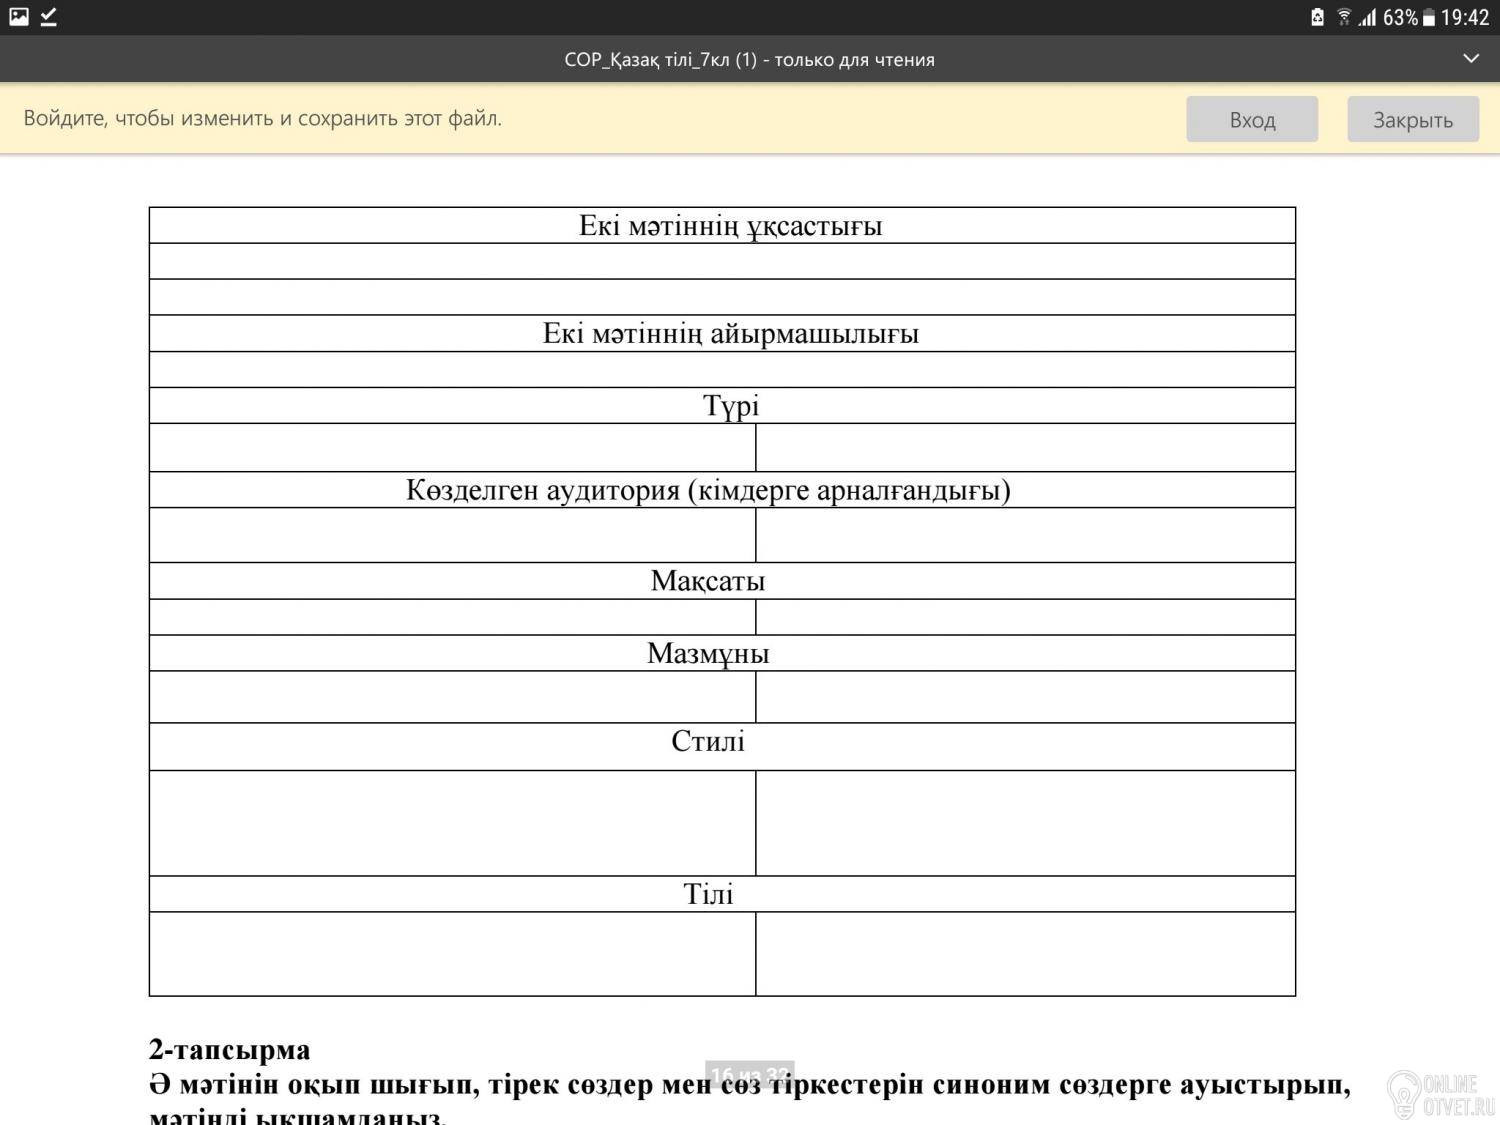Expand the document title chevron menu
The image size is (1500, 1125).
[1471, 59]
